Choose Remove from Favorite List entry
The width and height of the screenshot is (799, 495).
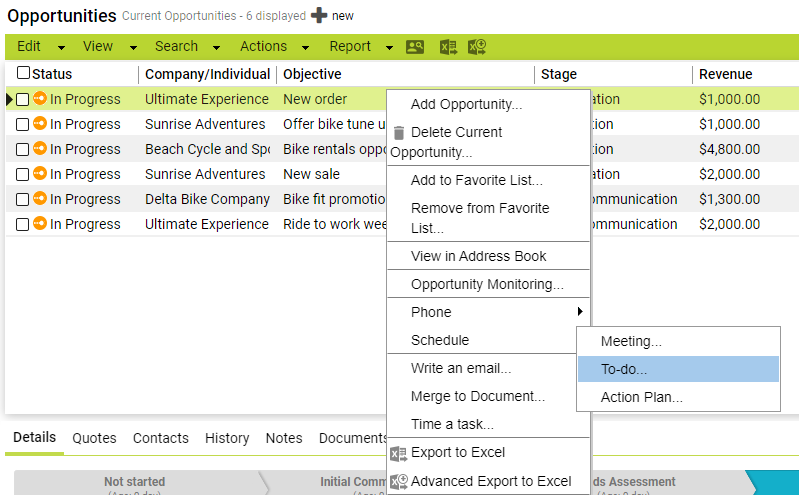pos(488,218)
